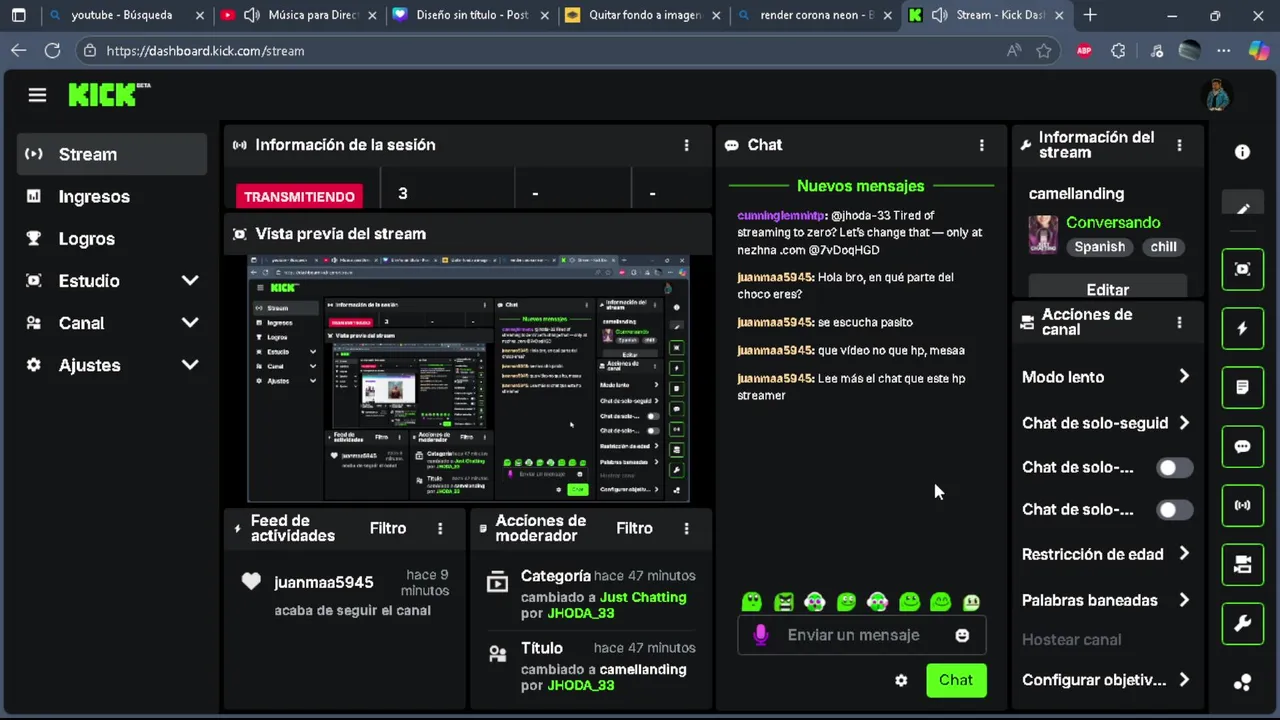Toggle lightning bolt activity widget in sidebar
The height and width of the screenshot is (720, 1280).
pyautogui.click(x=1242, y=329)
